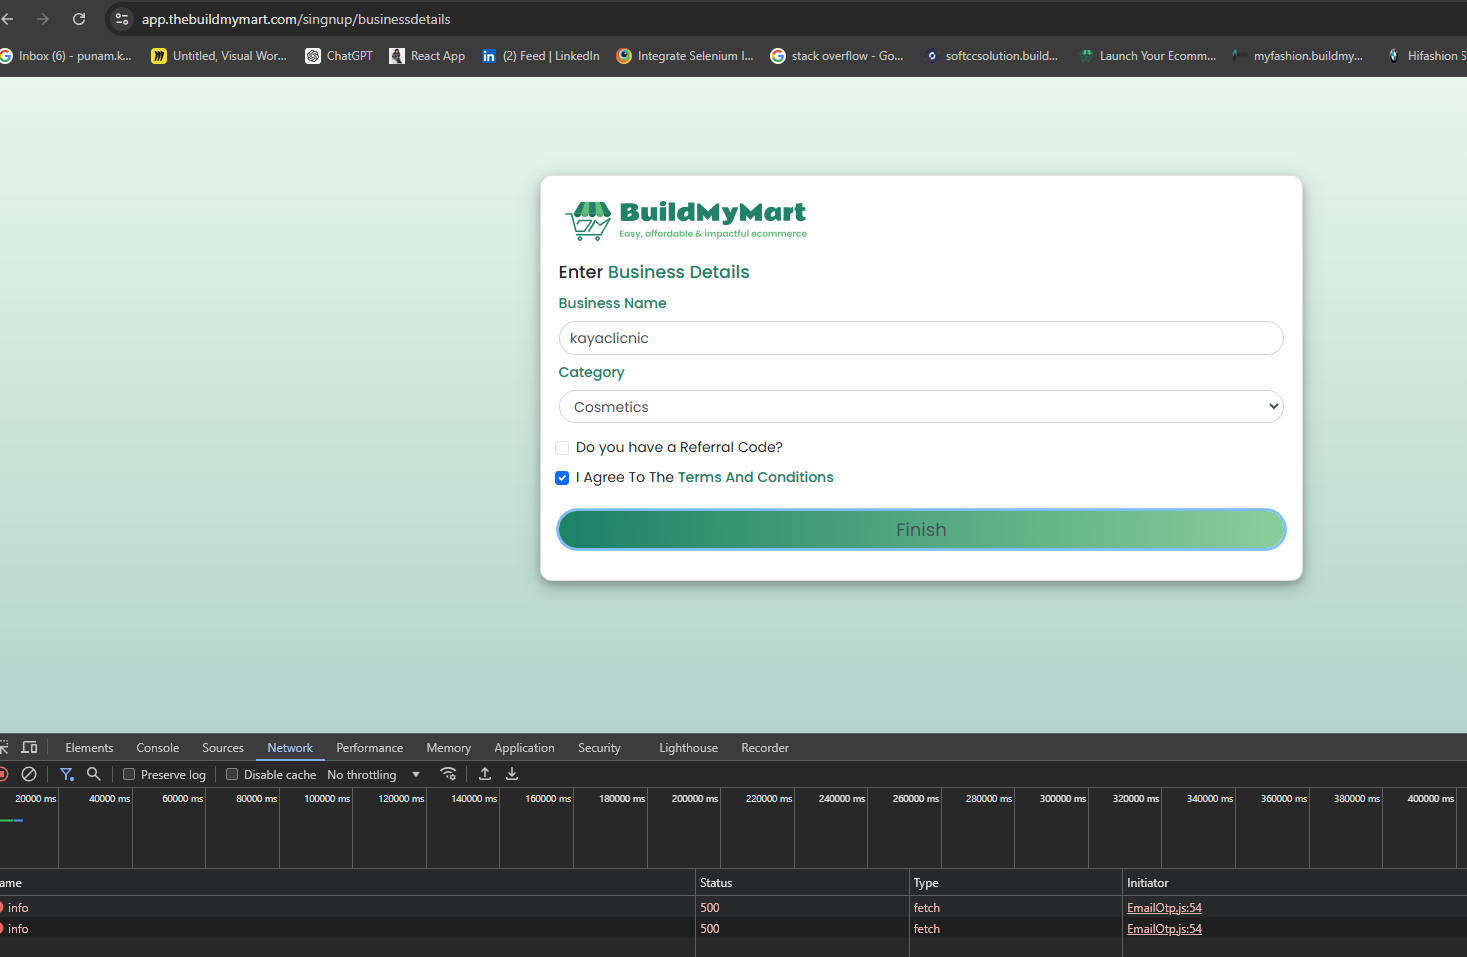This screenshot has width=1467, height=957.
Task: Sort requests by the Status column header
Action: click(802, 883)
